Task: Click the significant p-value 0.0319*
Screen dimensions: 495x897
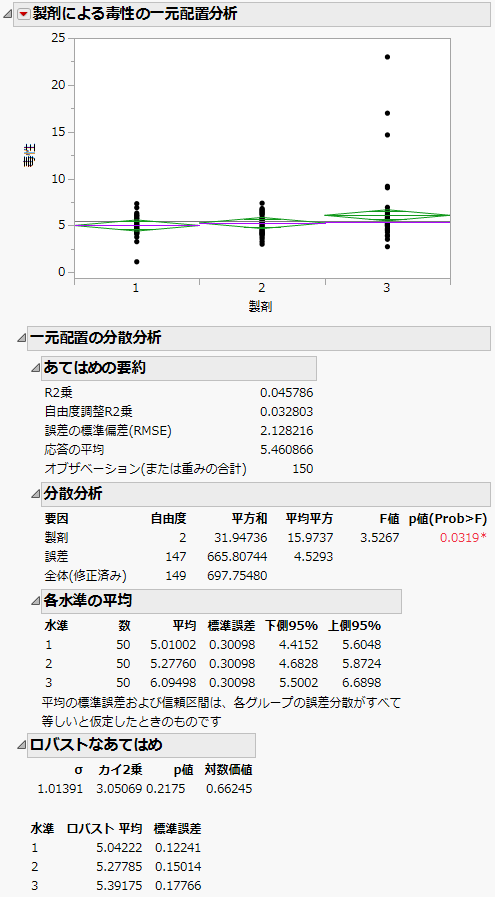Action: click(x=463, y=538)
